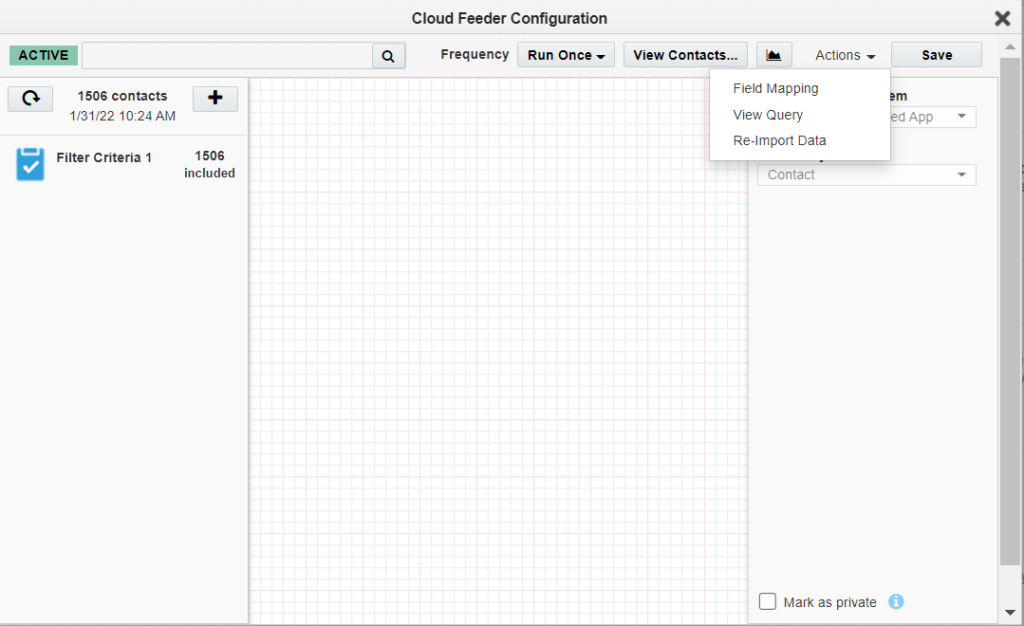
Task: Choose View Query menu item
Action: 767,115
